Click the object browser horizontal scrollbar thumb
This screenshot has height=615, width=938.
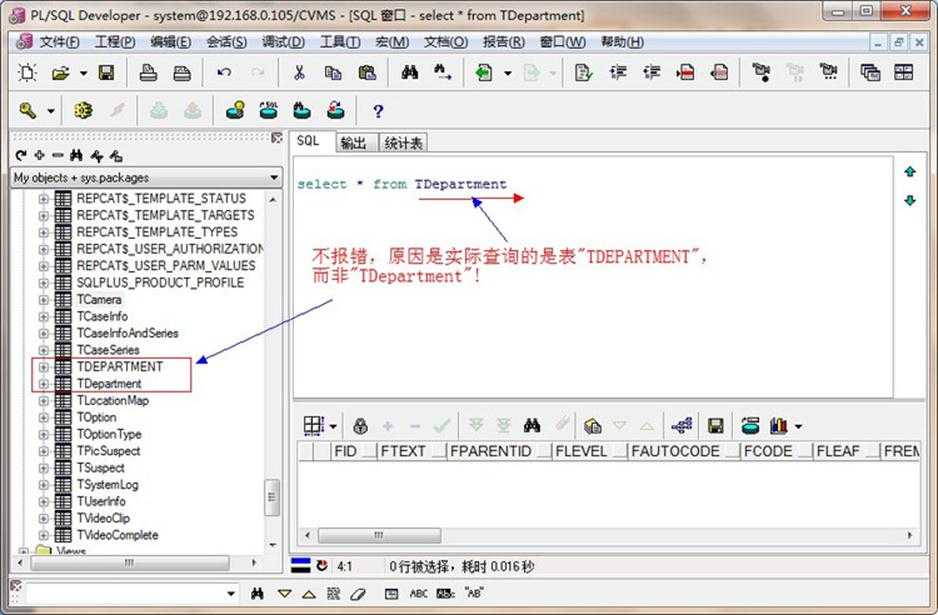pos(130,563)
